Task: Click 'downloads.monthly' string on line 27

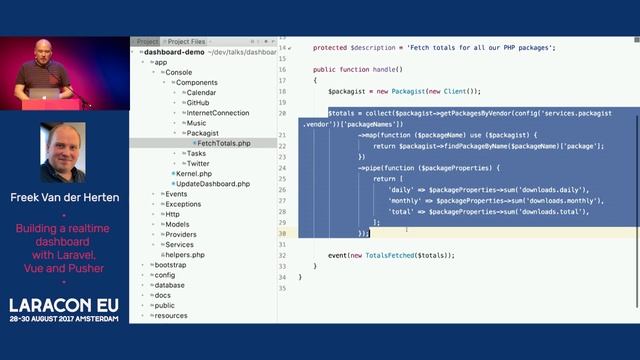Action: pyautogui.click(x=561, y=201)
